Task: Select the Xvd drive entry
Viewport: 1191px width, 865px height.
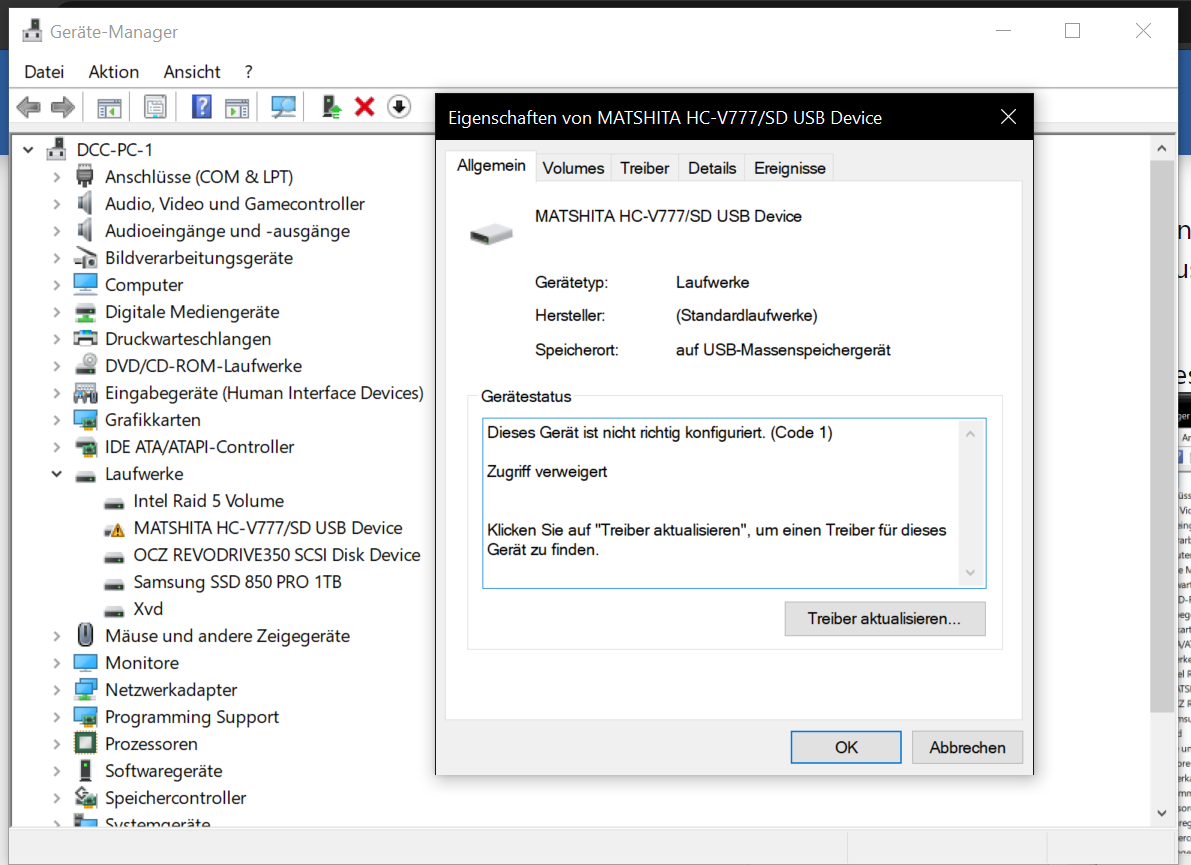Action: pyautogui.click(x=148, y=609)
